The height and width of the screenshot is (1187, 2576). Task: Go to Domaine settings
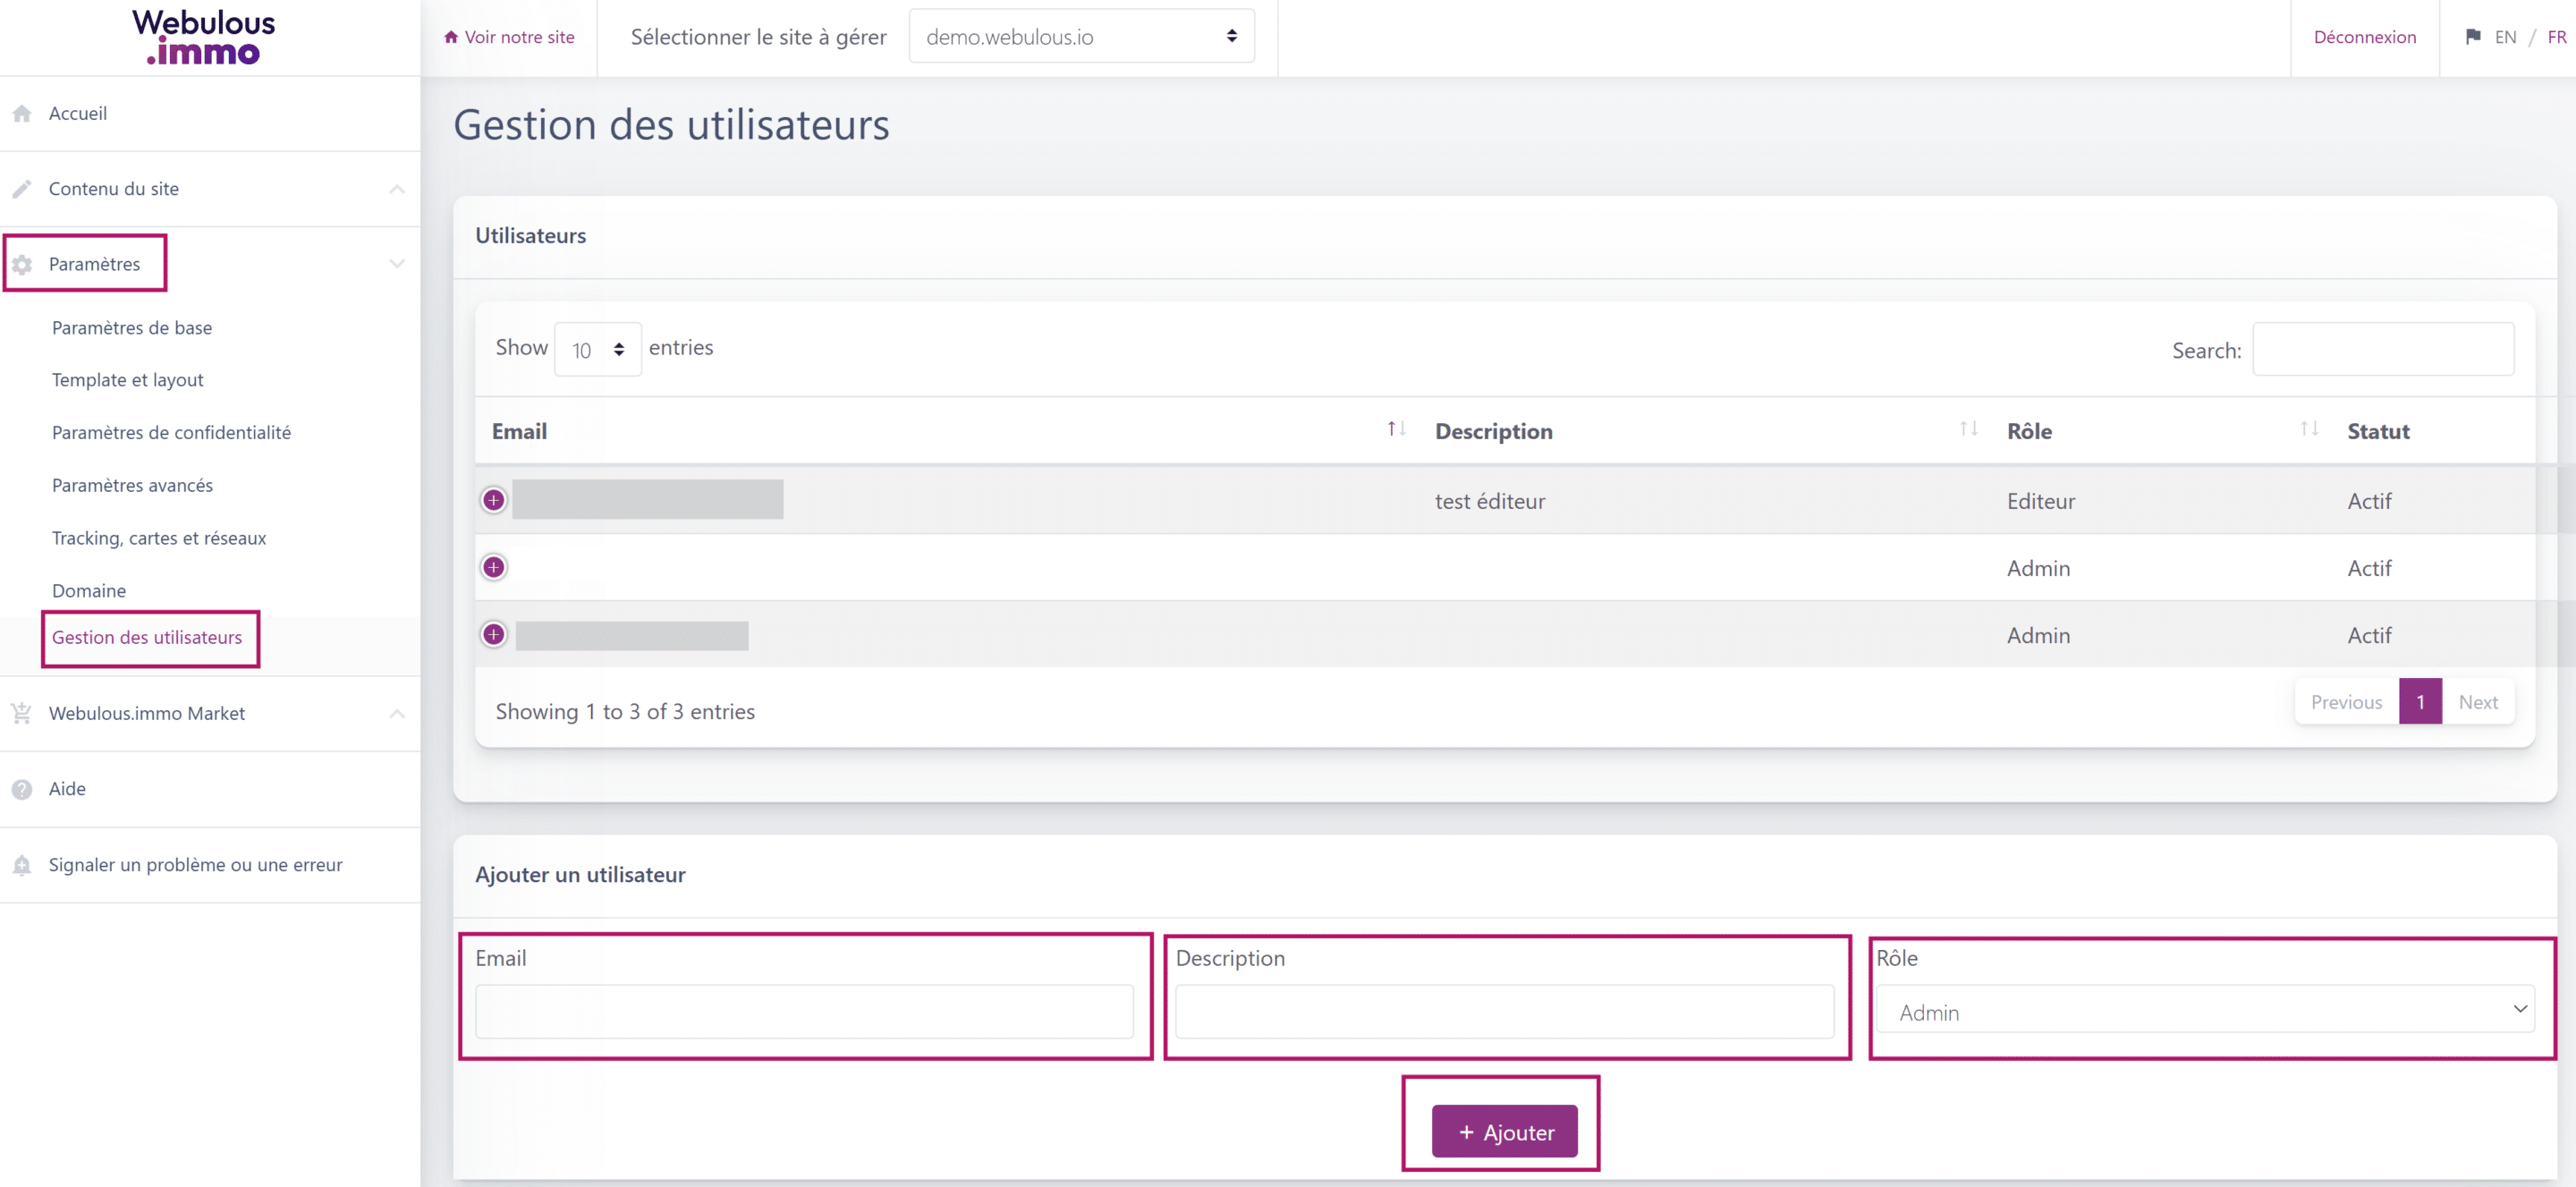(89, 591)
